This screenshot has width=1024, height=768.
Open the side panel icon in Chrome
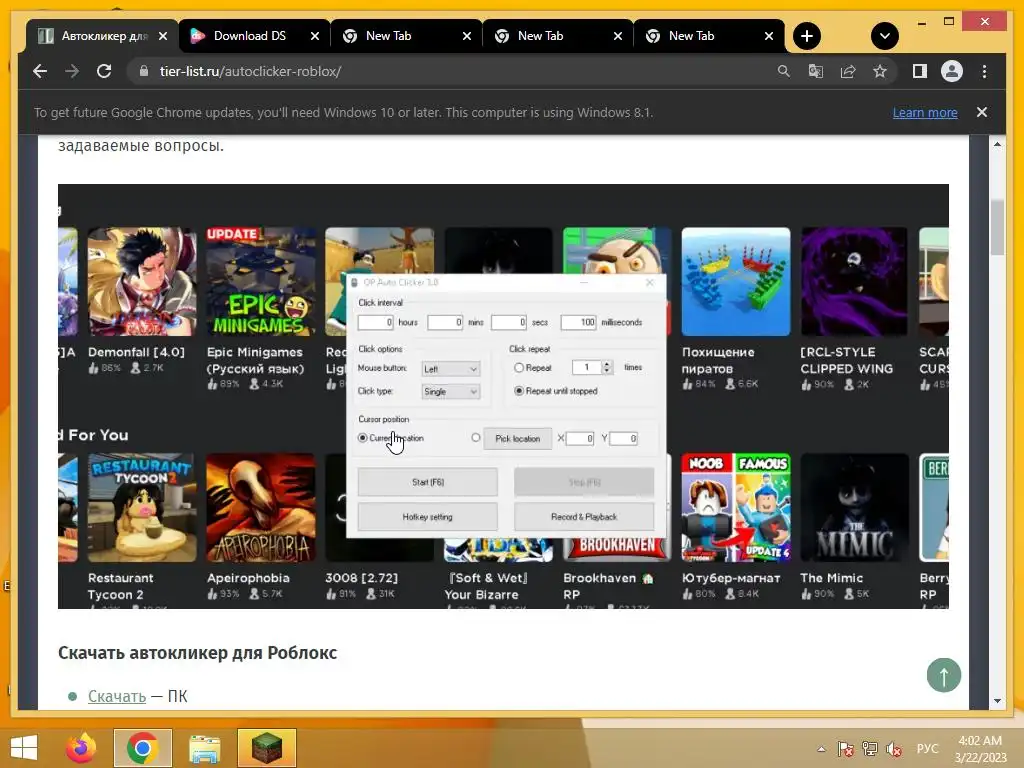[920, 71]
